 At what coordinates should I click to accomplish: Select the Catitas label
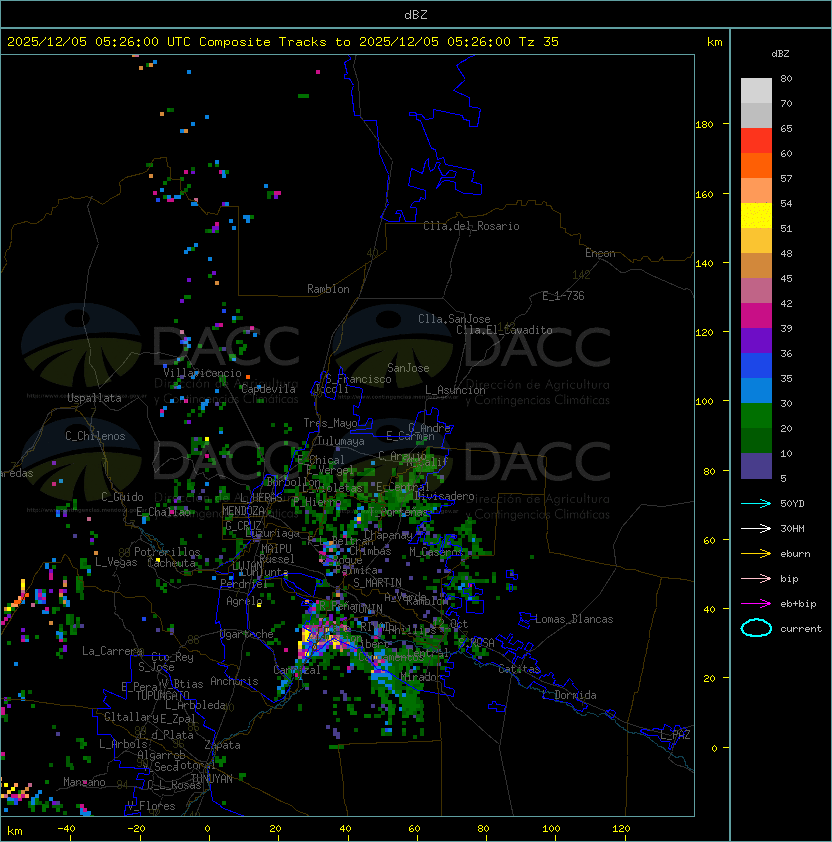pyautogui.click(x=519, y=670)
